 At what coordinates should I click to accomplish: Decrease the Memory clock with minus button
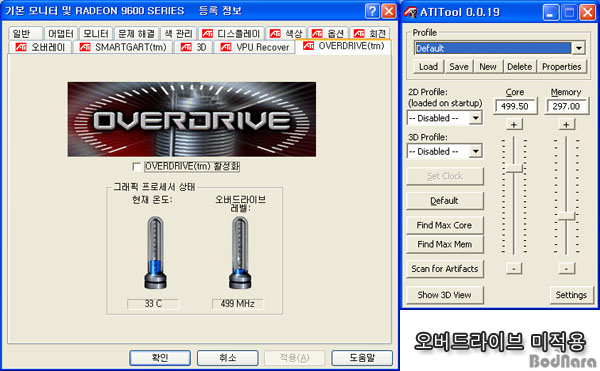(566, 268)
